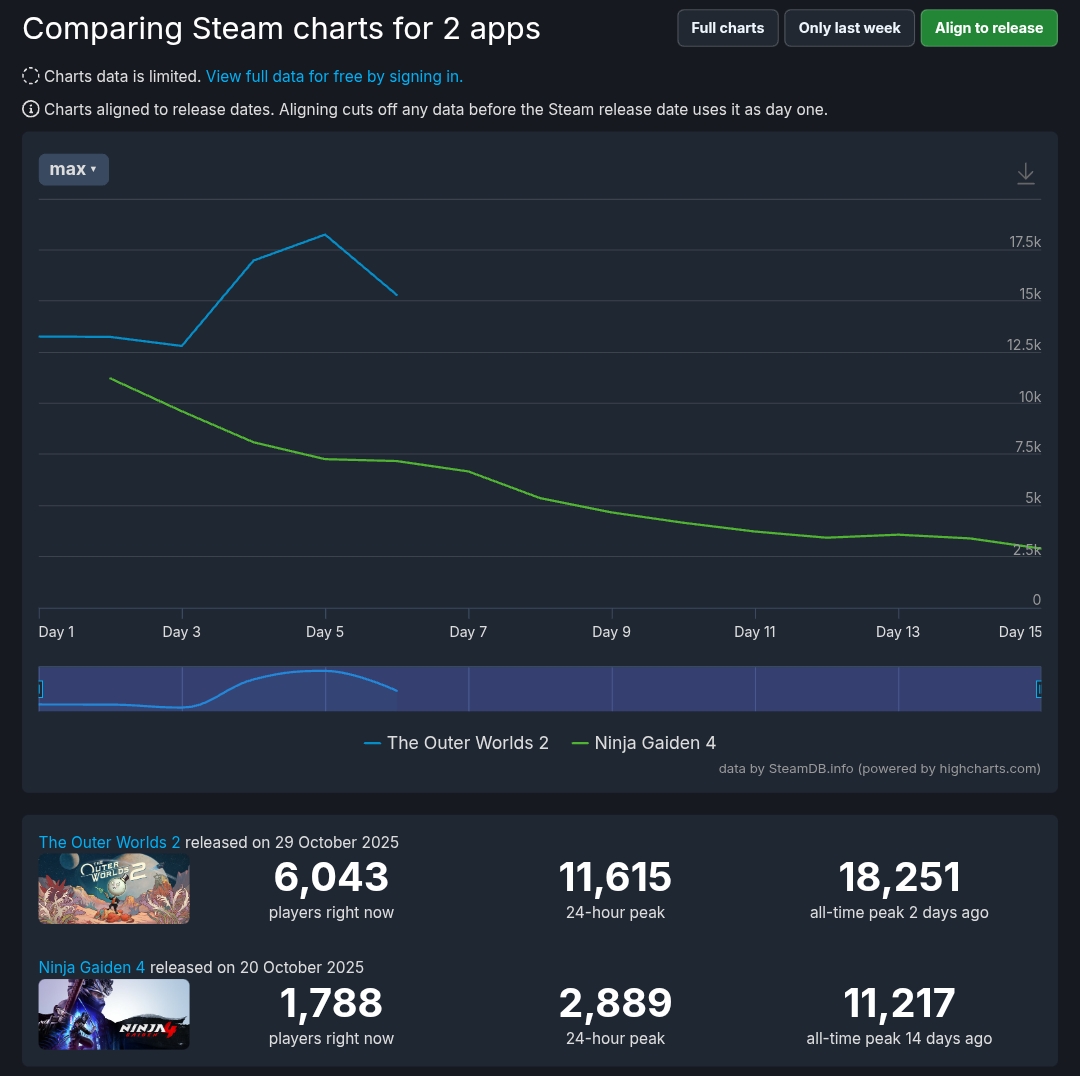Click the dashed circle limited-data icon
Viewport: 1080px width, 1076px height.
pyautogui.click(x=30, y=76)
